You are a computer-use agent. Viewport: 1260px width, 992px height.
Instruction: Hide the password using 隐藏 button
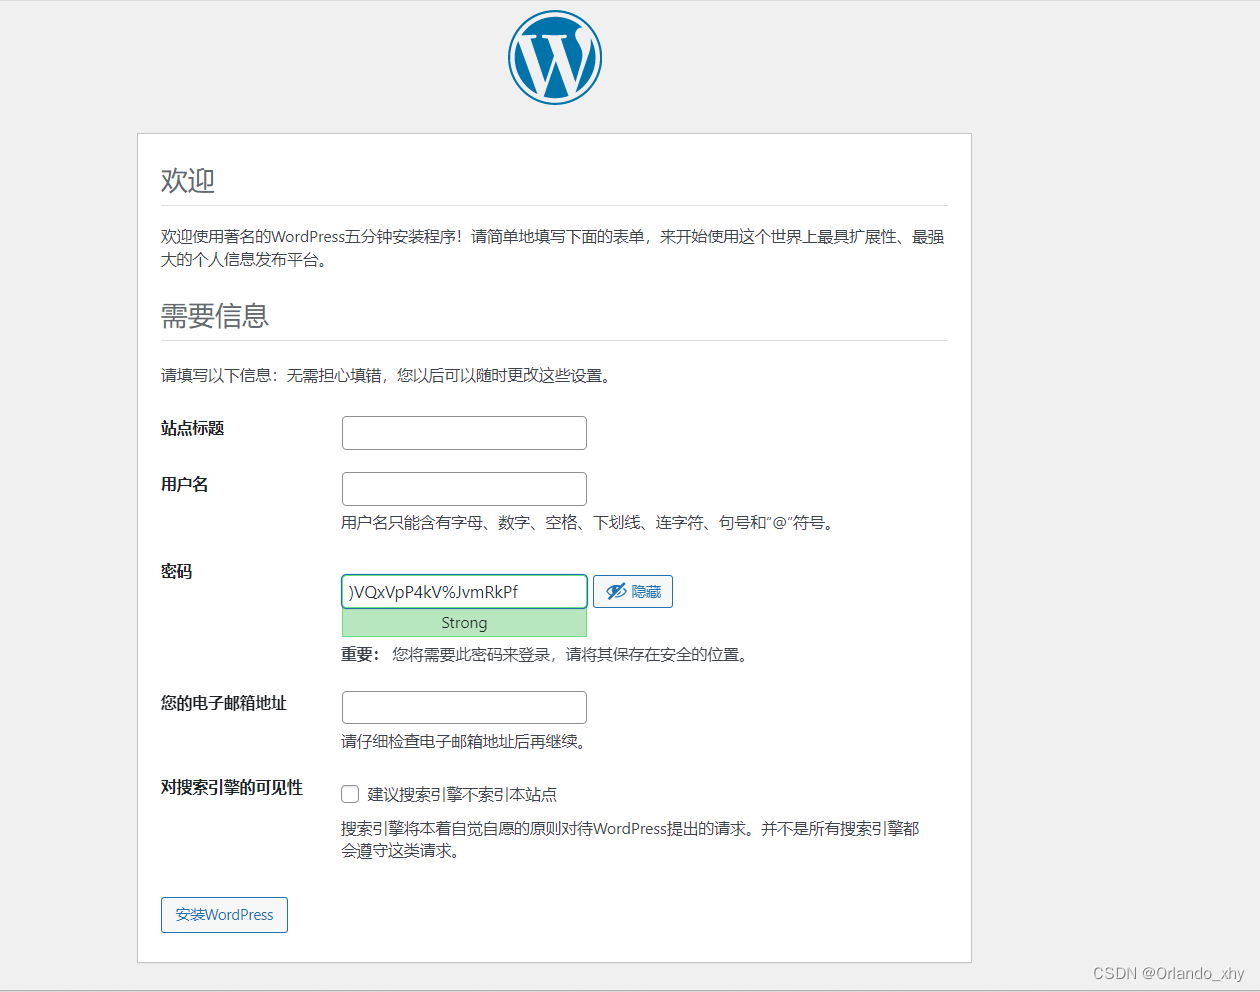click(x=633, y=591)
